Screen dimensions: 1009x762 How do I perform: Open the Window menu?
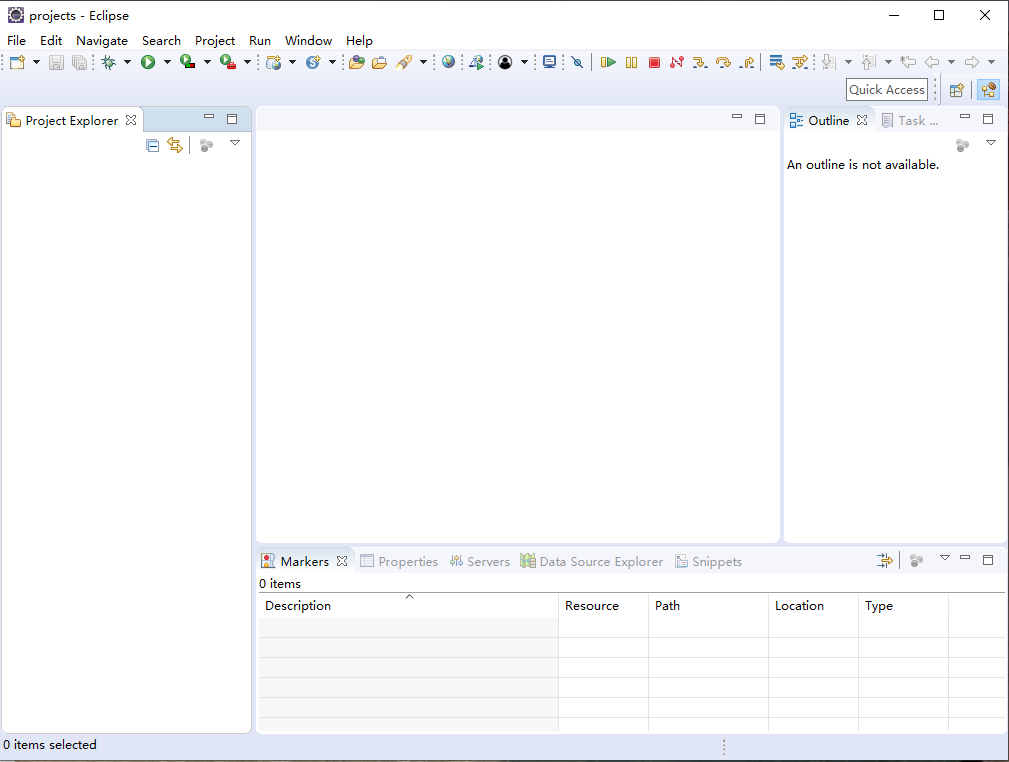point(308,41)
